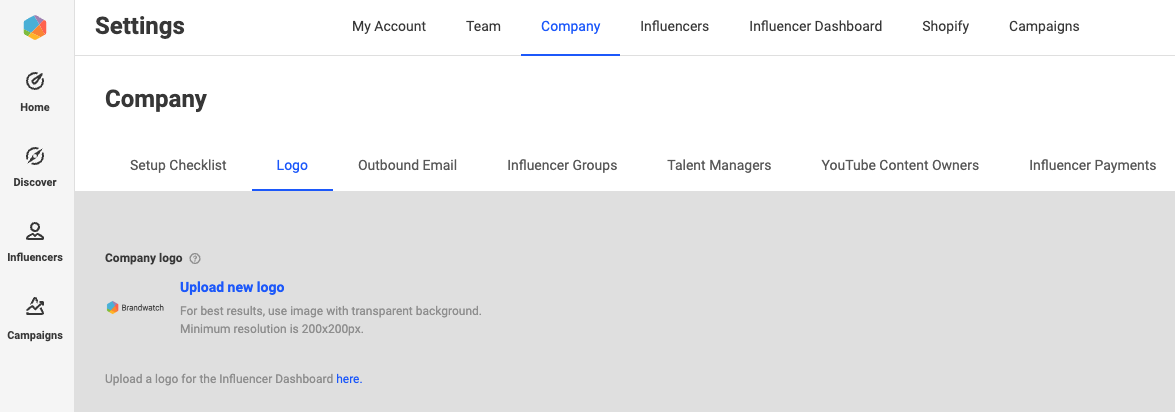The width and height of the screenshot is (1175, 412).
Task: Open the Influencers settings tab
Action: [674, 27]
